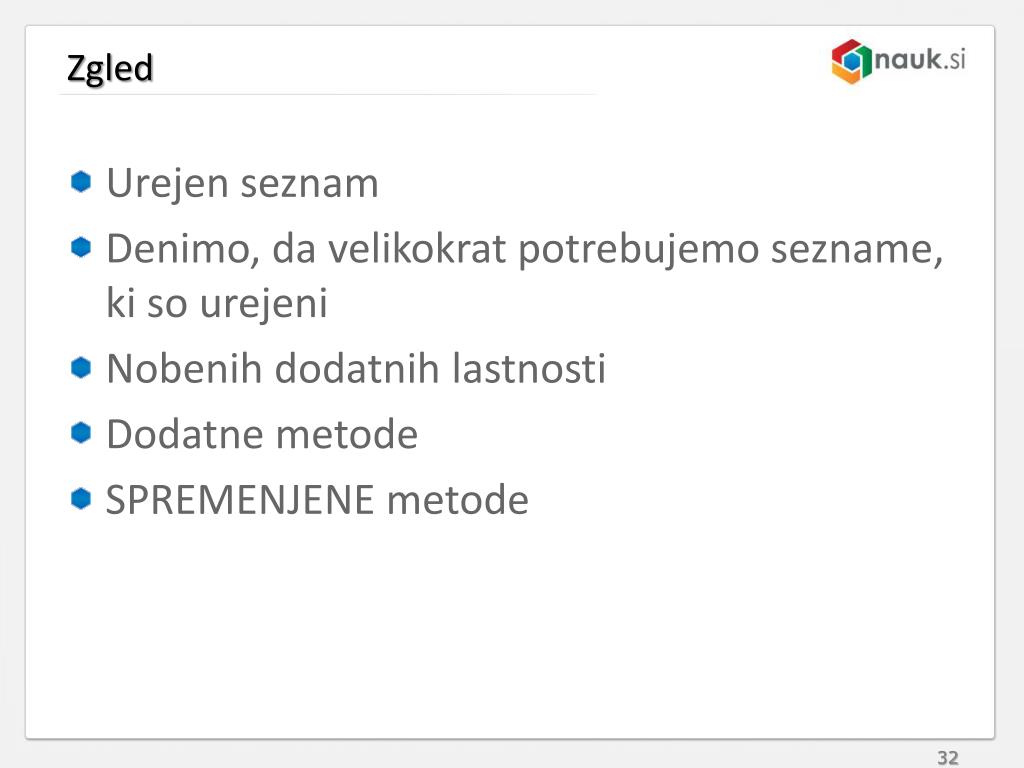This screenshot has width=1024, height=768.
Task: Click the word velikokrat
Action: pos(417,249)
